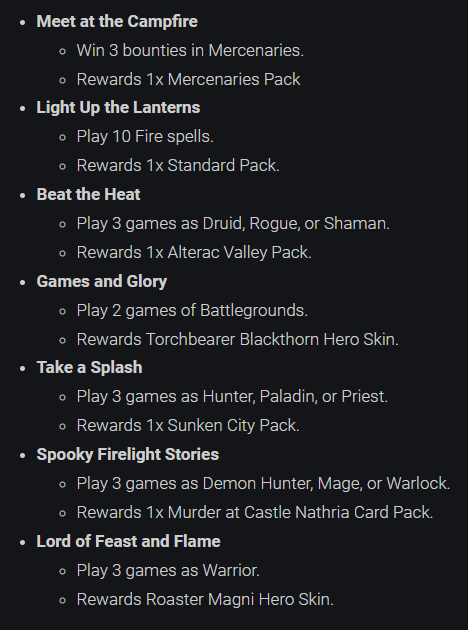This screenshot has width=468, height=630.
Task: Select 'Play 3 games as Demon Hunter' line
Action: (263, 483)
